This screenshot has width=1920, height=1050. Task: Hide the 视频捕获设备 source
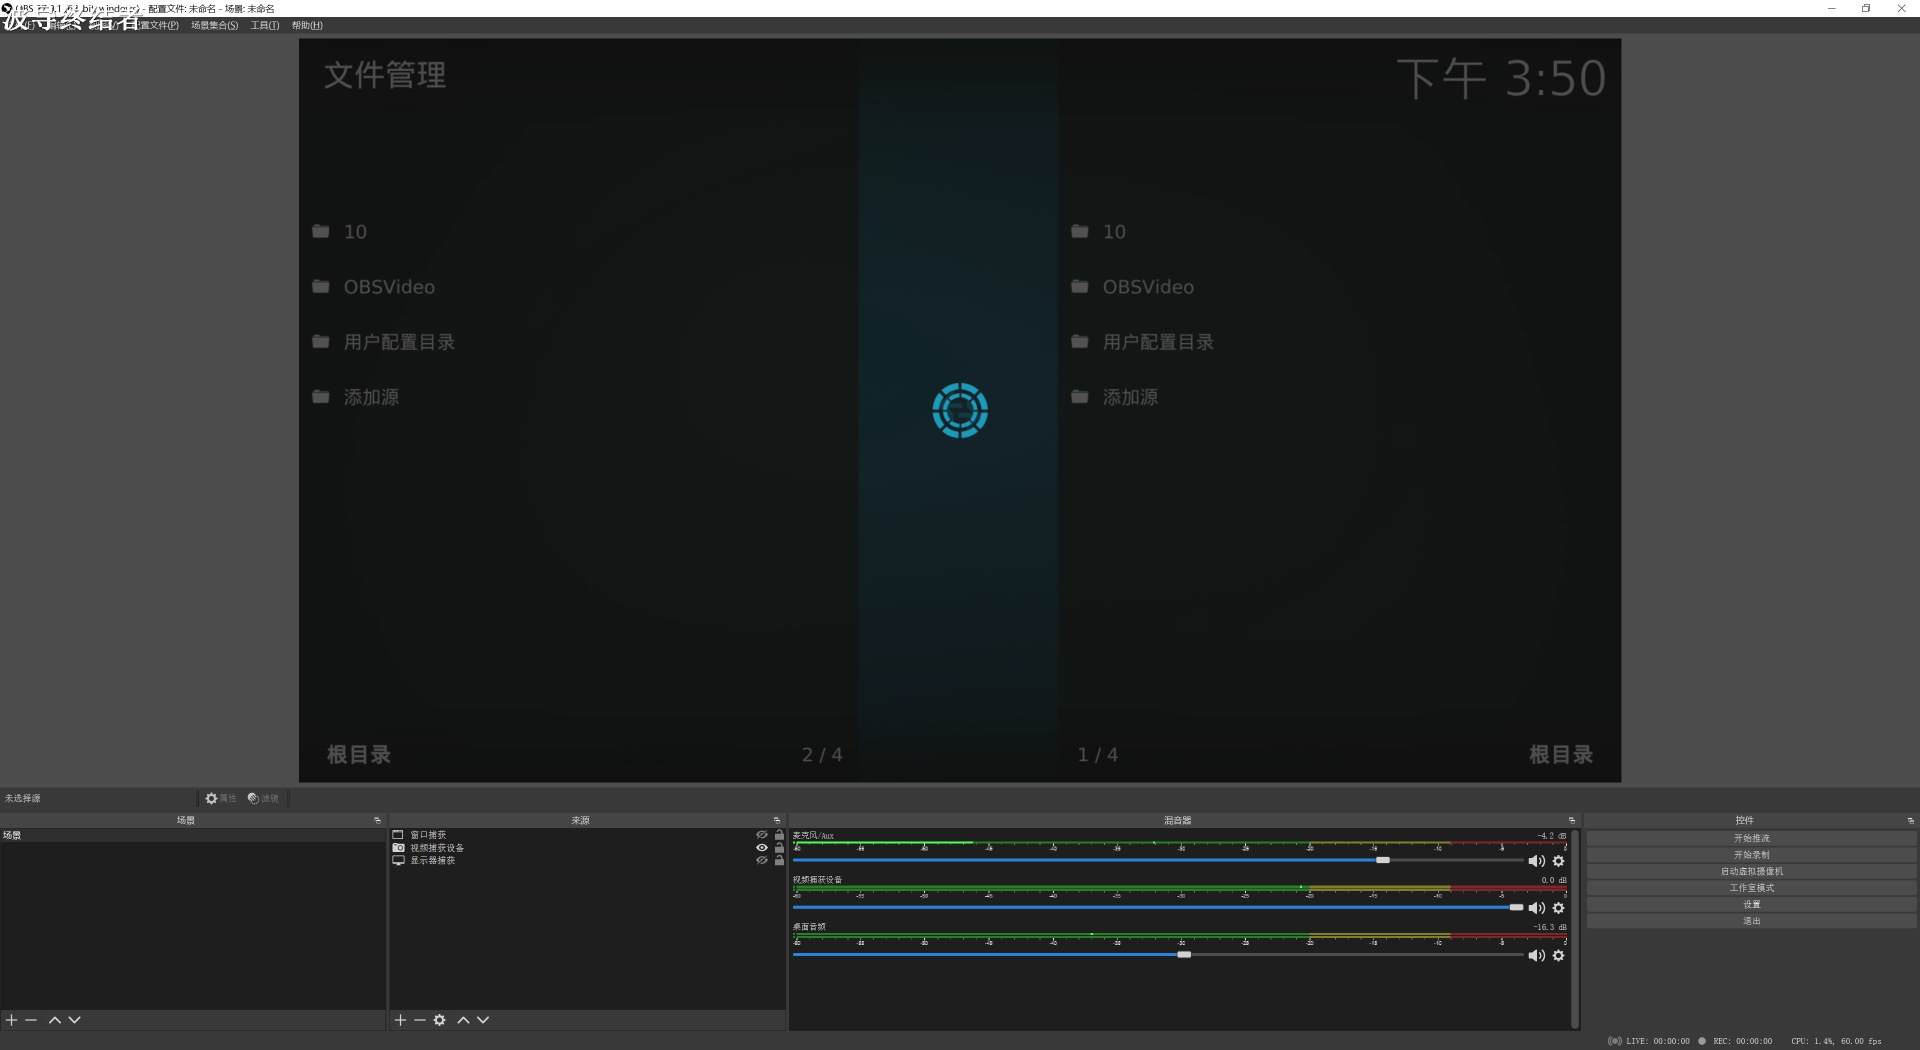point(762,847)
